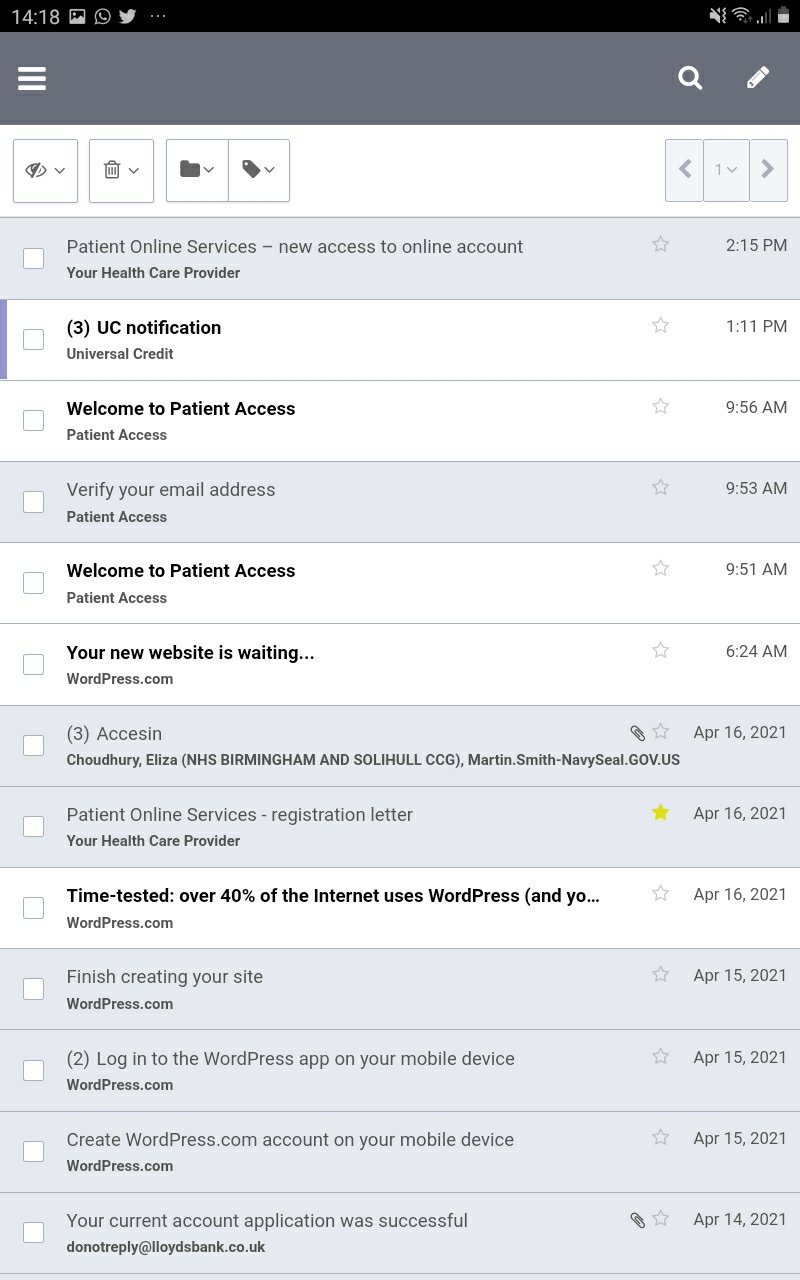Go to the previous page of emails
The width and height of the screenshot is (800, 1280).
coord(685,170)
